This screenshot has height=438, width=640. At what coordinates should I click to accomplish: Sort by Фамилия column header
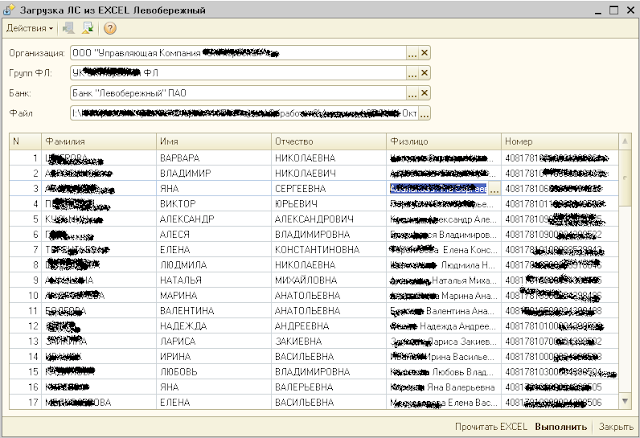pos(99,142)
